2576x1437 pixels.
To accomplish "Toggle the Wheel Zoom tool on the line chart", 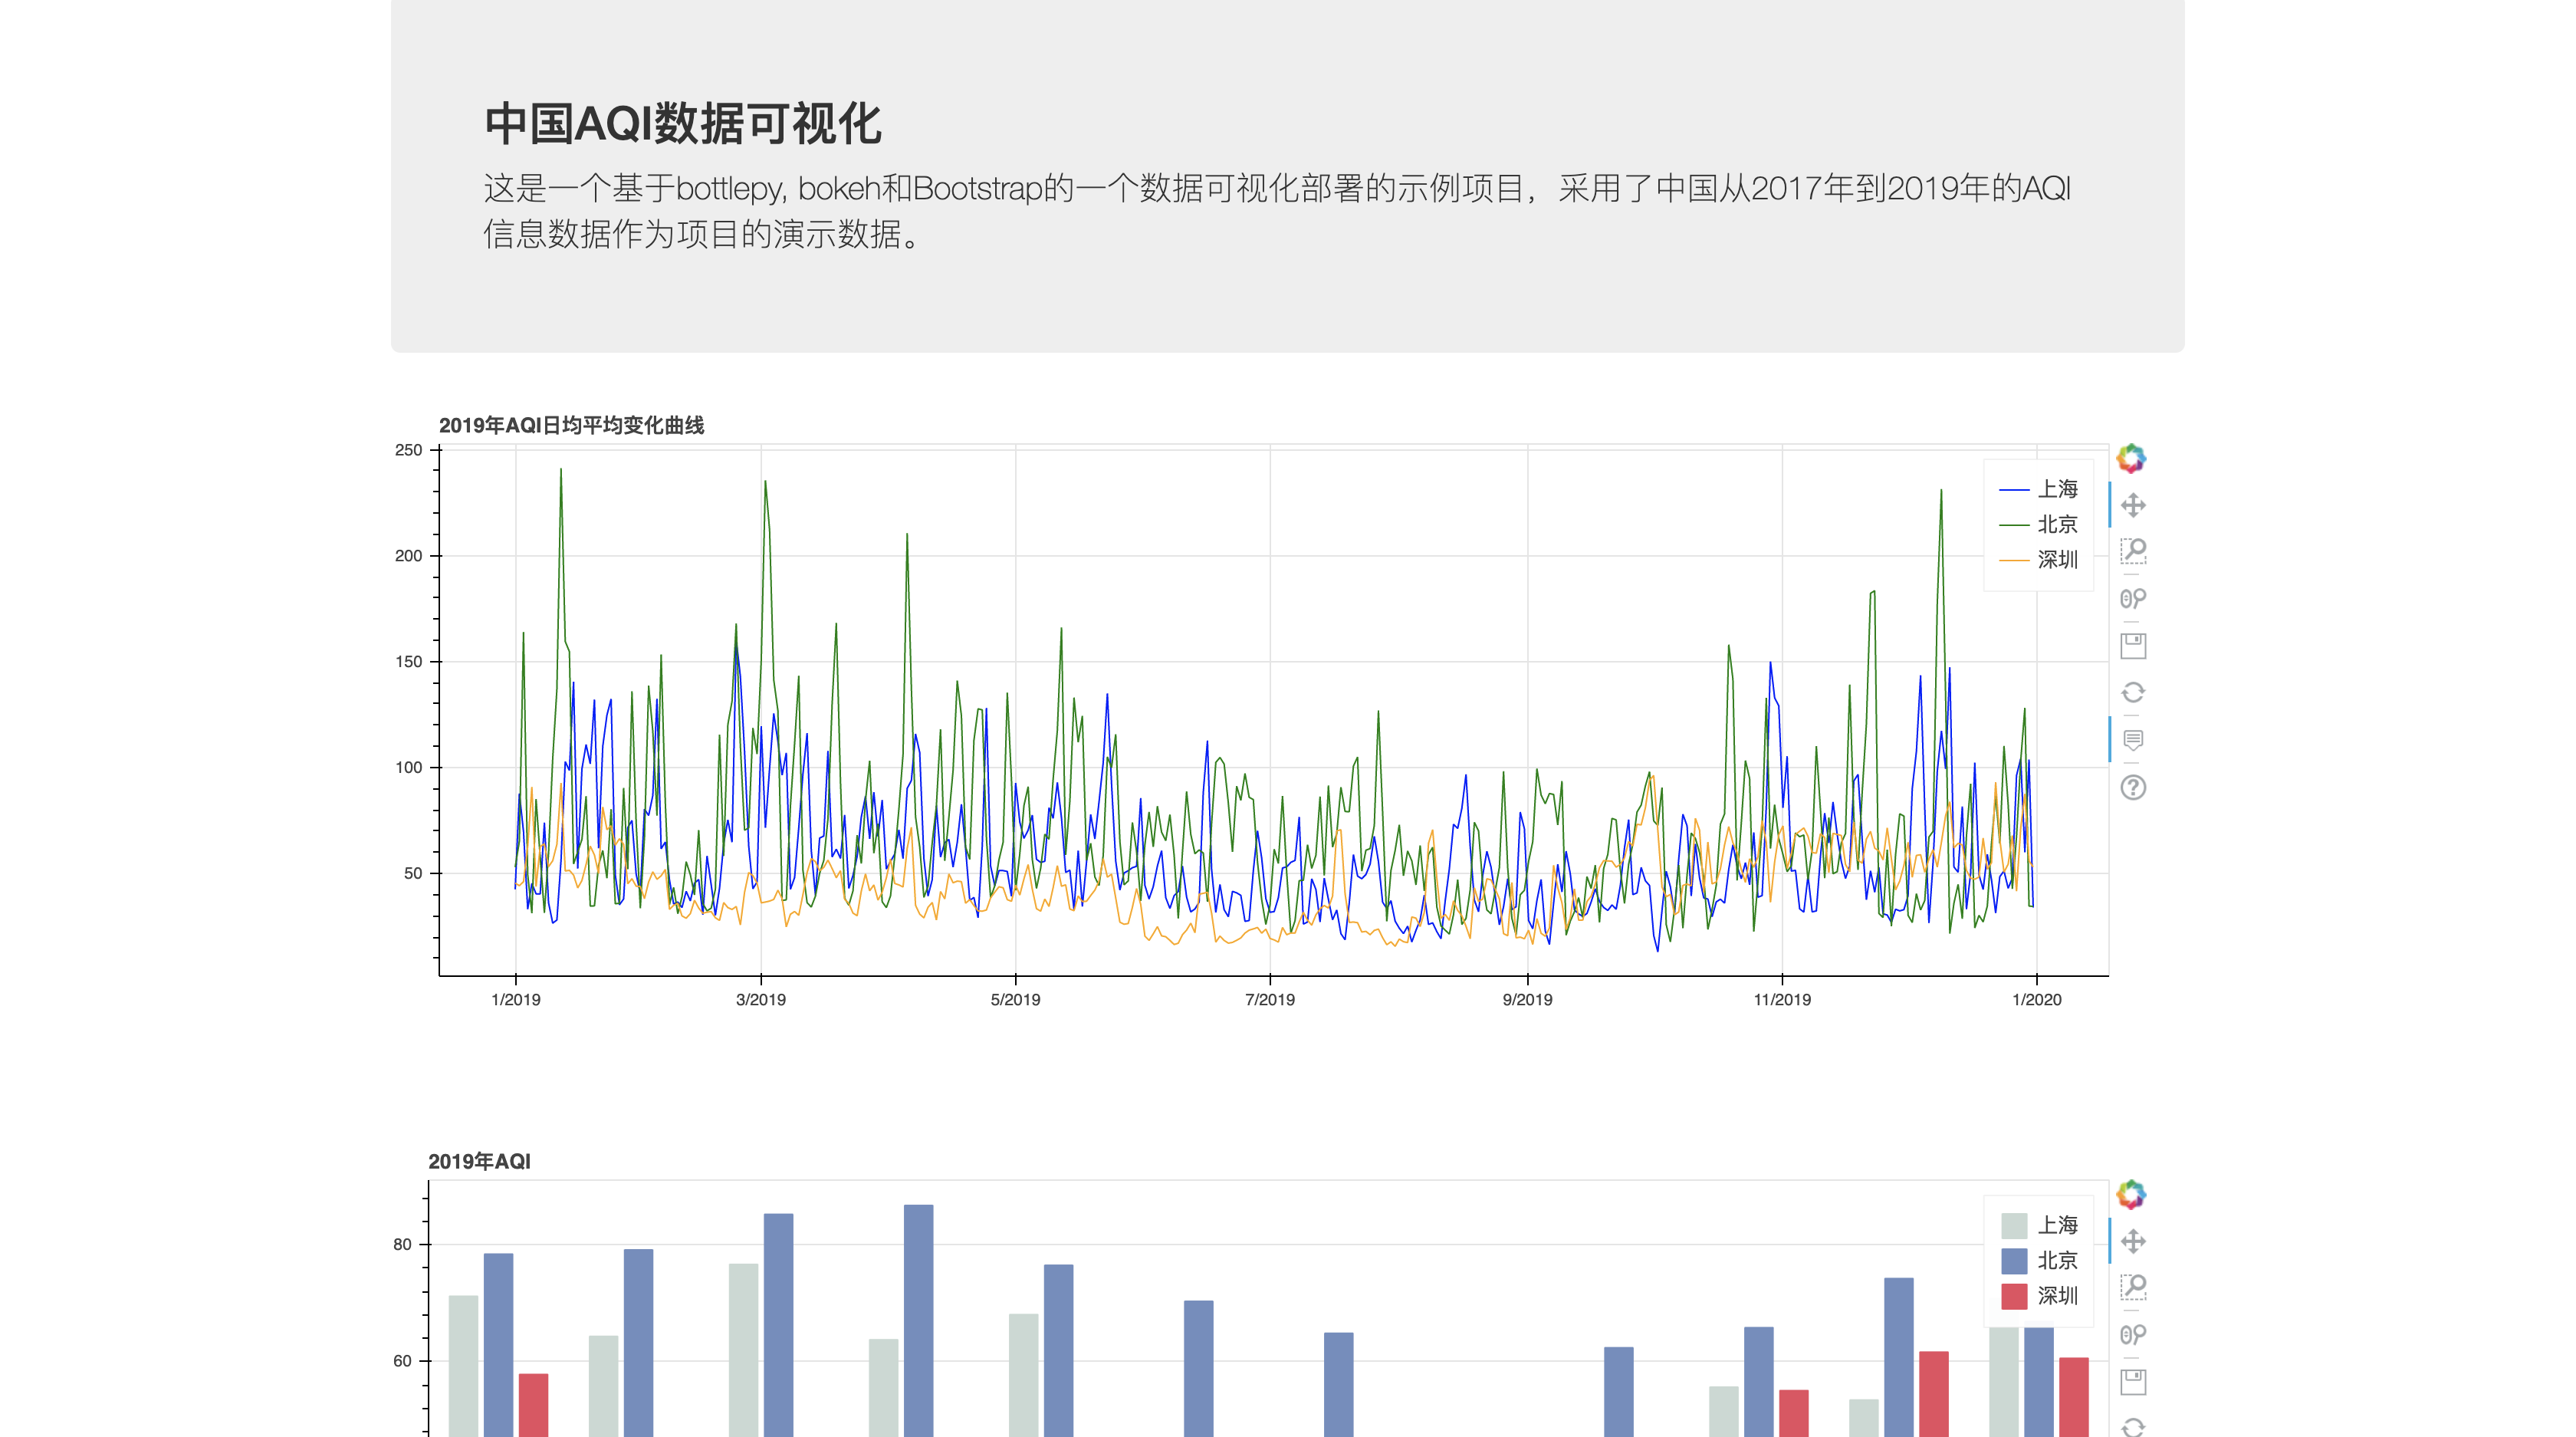I will (2132, 599).
